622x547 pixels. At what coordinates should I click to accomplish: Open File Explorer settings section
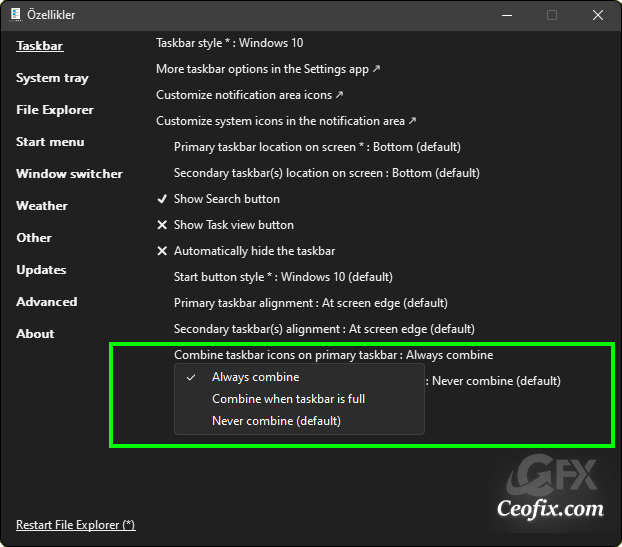(55, 110)
